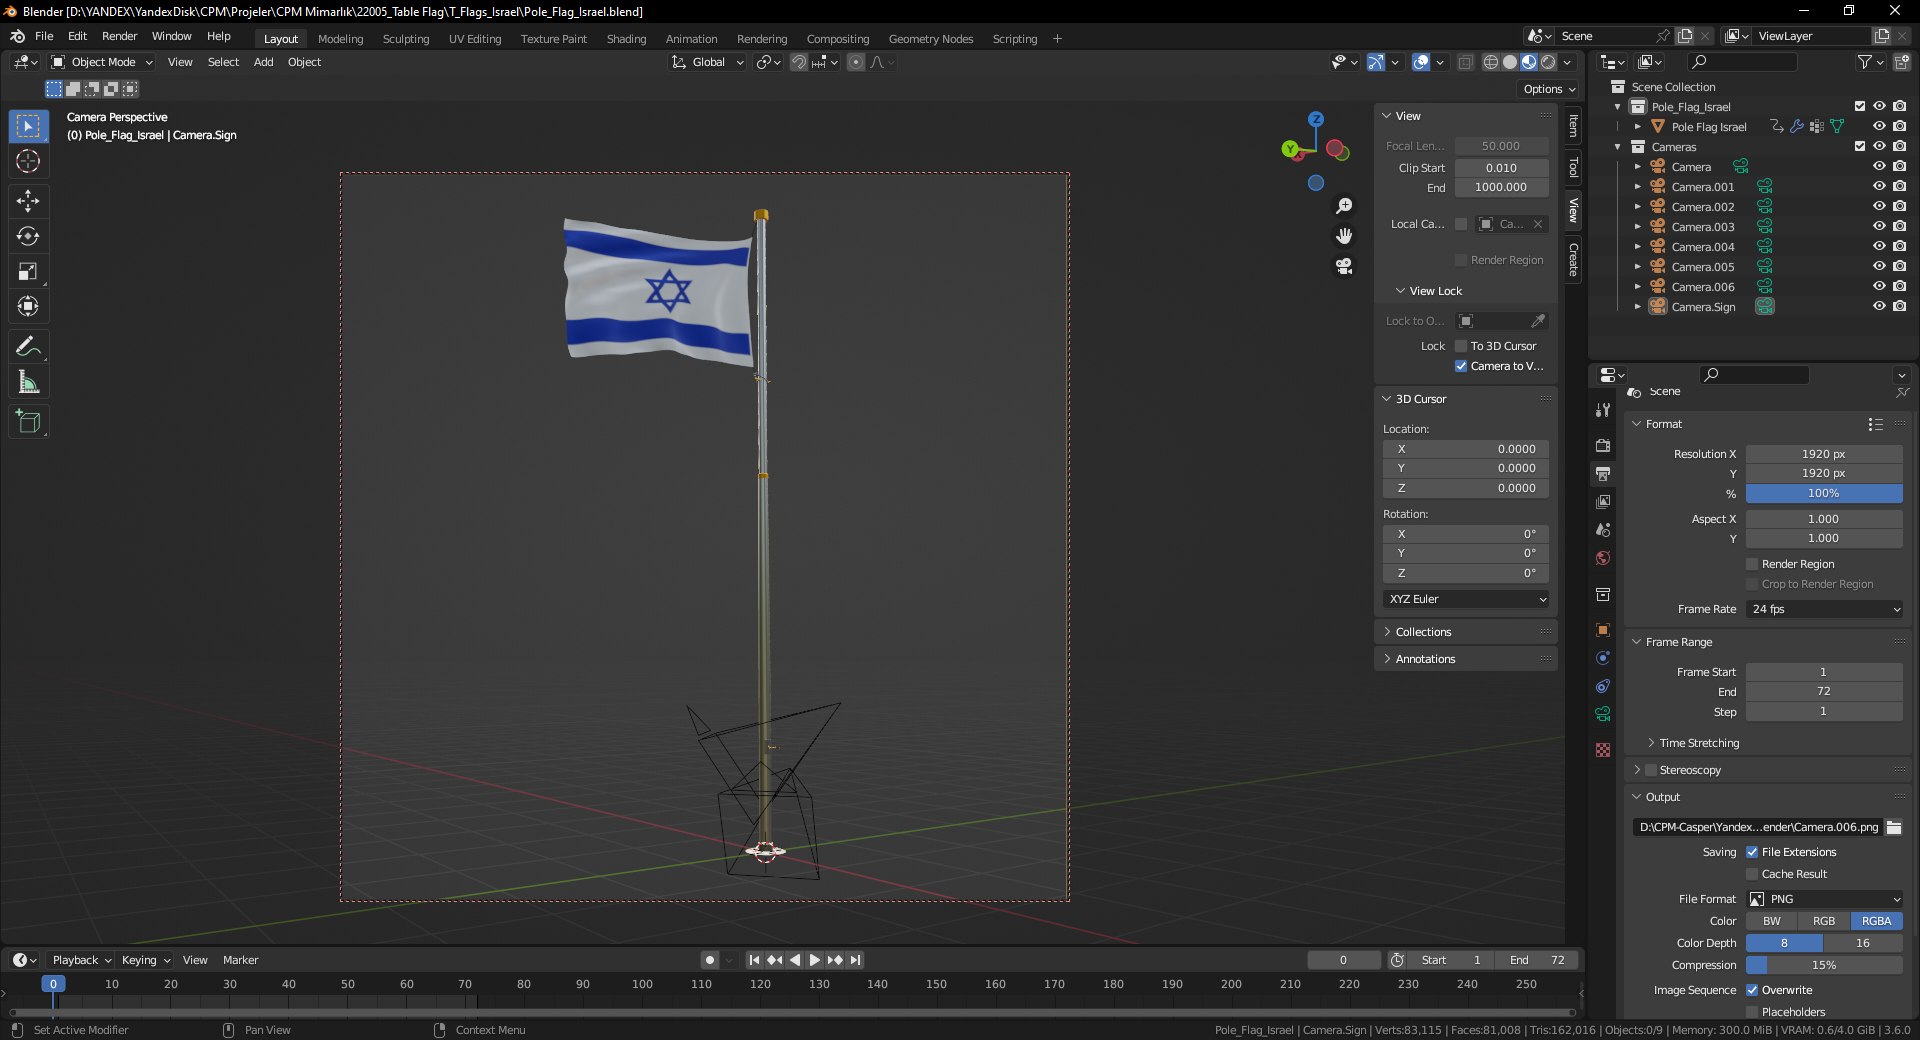
Task: Click the zoom magnifier viewport icon
Action: pos(1344,206)
